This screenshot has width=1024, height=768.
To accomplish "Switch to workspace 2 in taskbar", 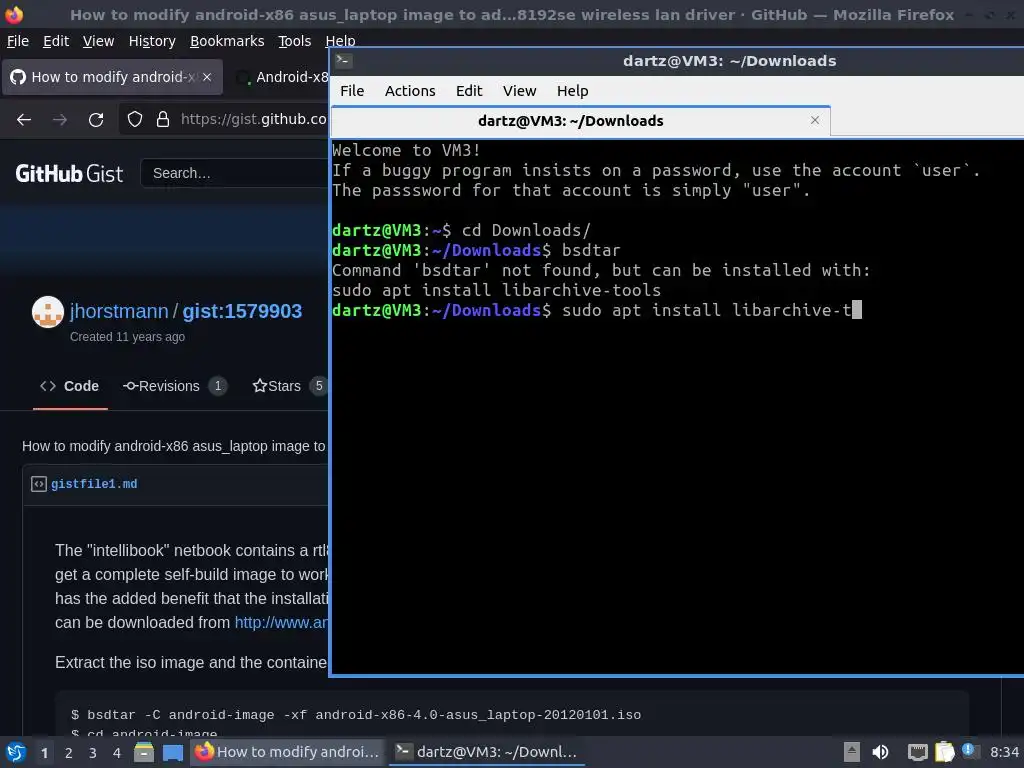I will point(69,753).
